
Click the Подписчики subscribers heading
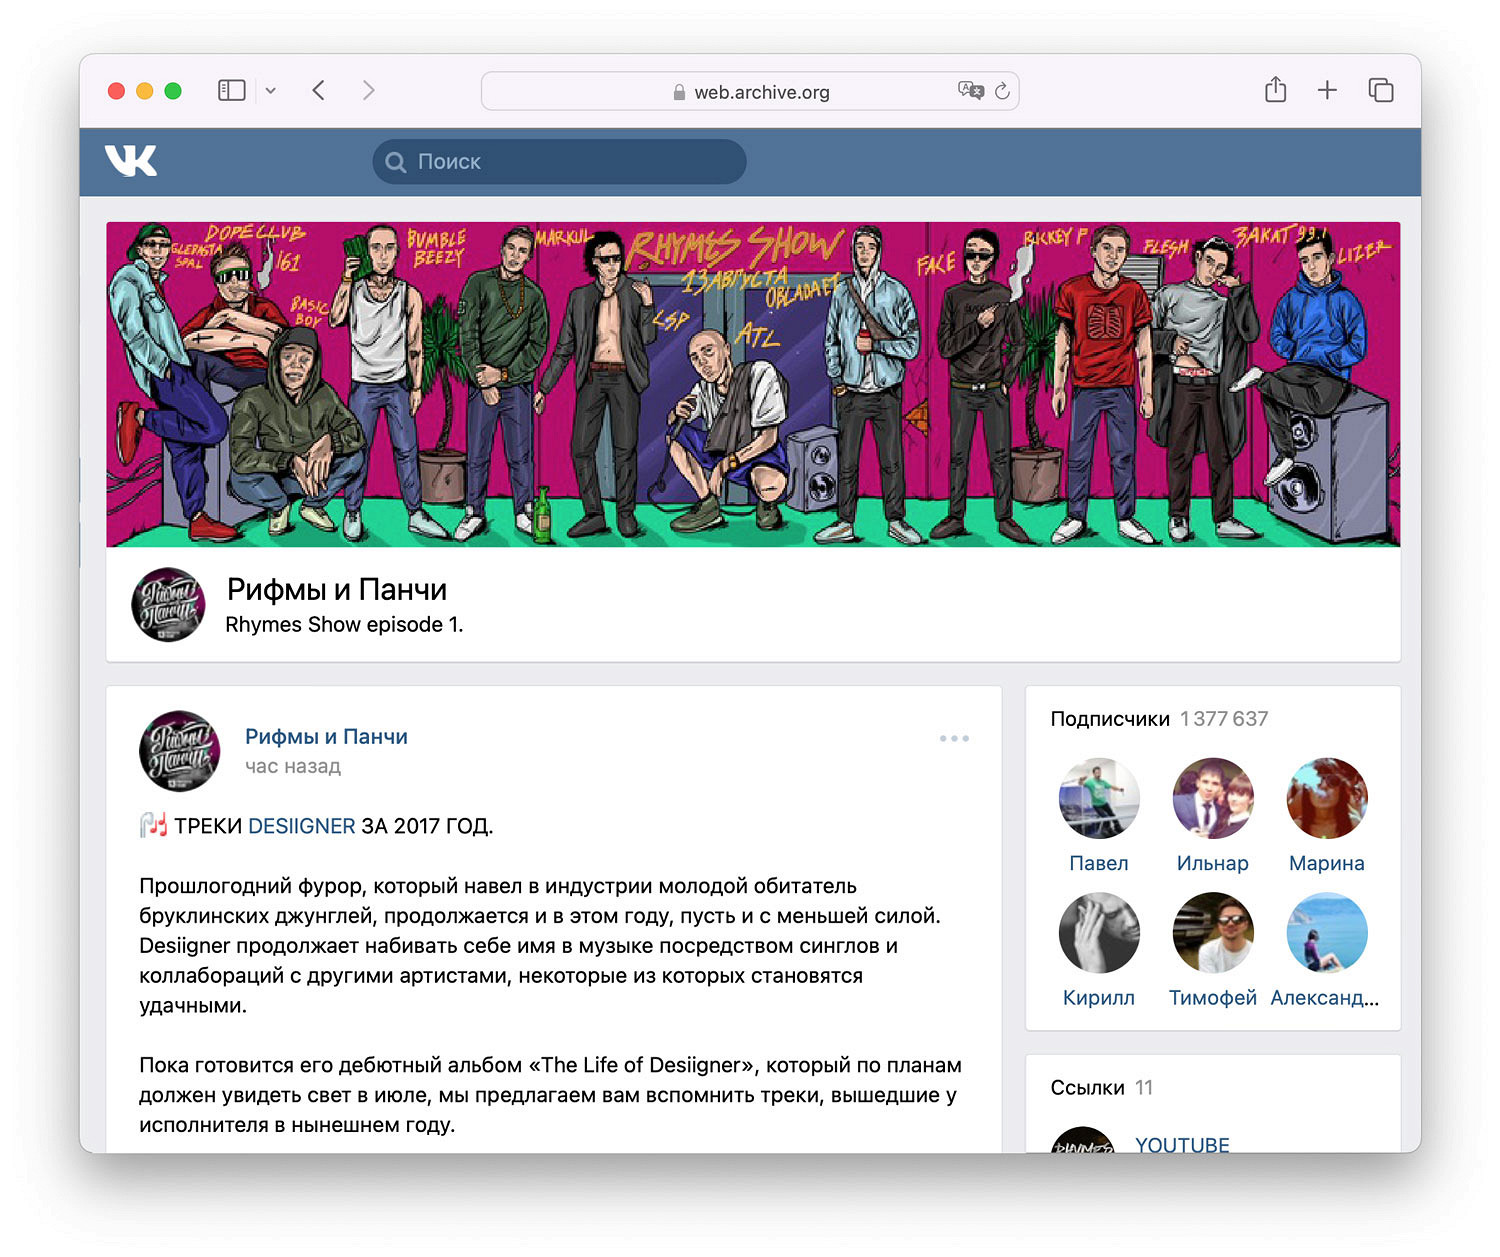pyautogui.click(x=1110, y=719)
